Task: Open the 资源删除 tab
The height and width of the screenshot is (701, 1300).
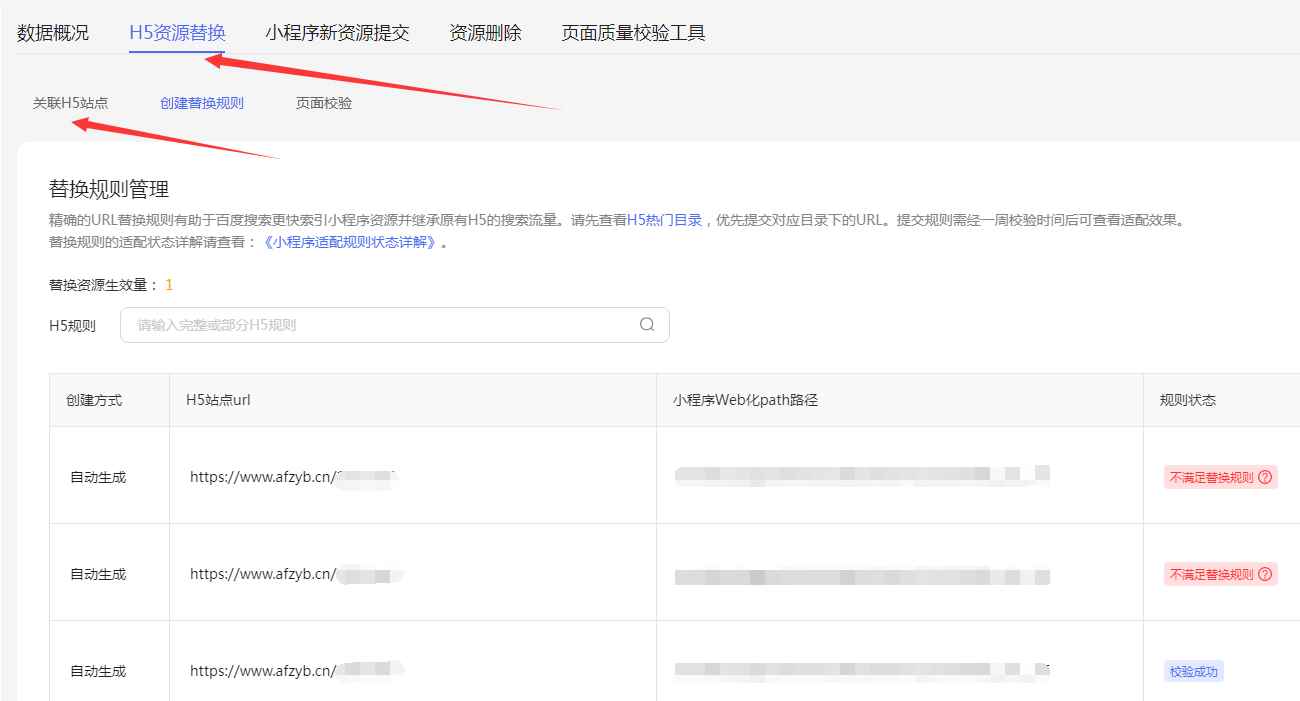Action: [485, 33]
